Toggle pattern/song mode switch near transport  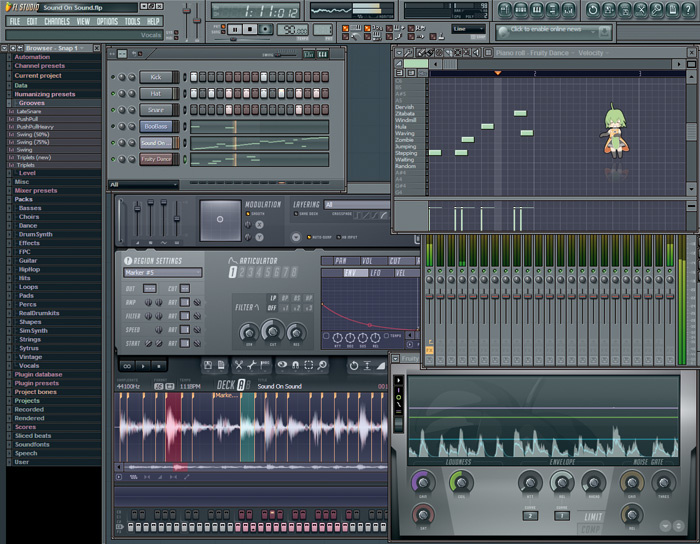223,29
